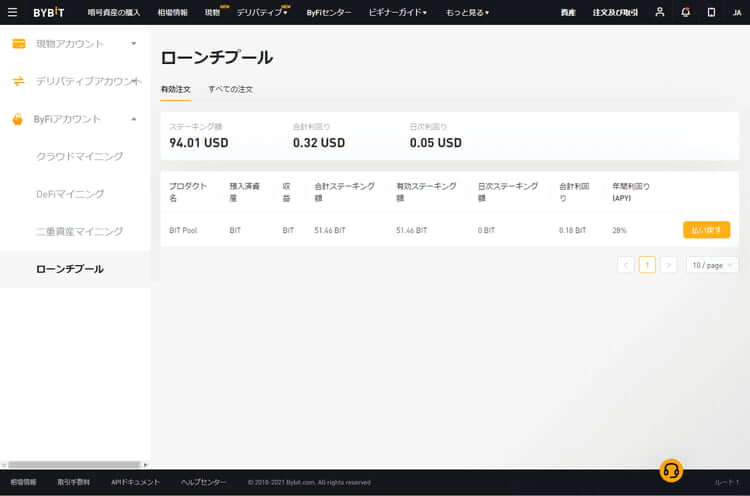Viewport: 750px width, 496px height.
Task: Open 資産 in top menu
Action: tap(568, 13)
